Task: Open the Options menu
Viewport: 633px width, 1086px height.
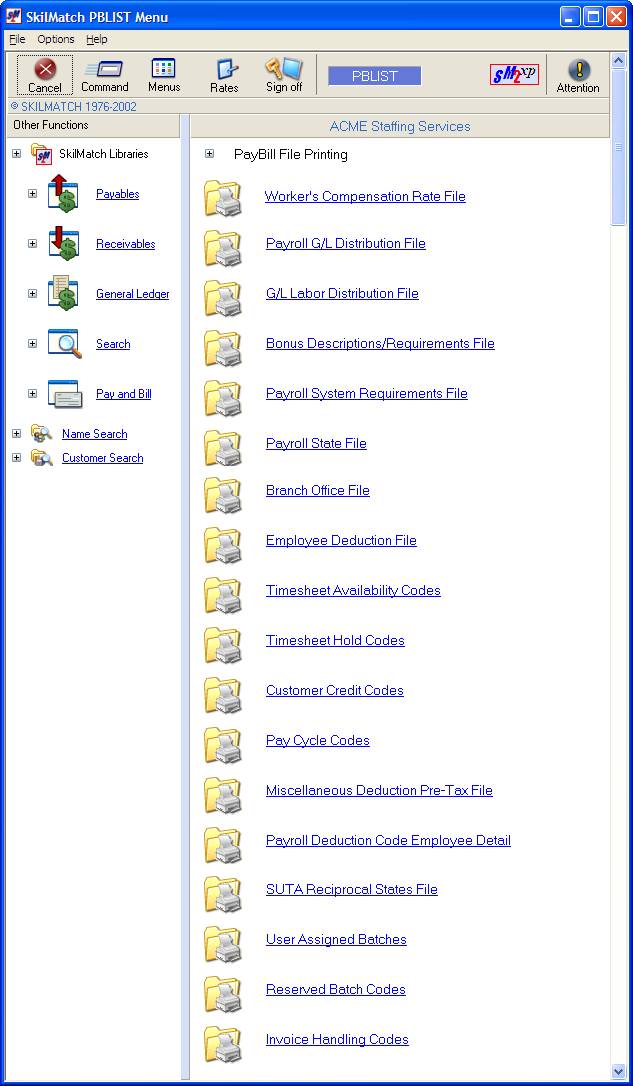Action: [56, 39]
